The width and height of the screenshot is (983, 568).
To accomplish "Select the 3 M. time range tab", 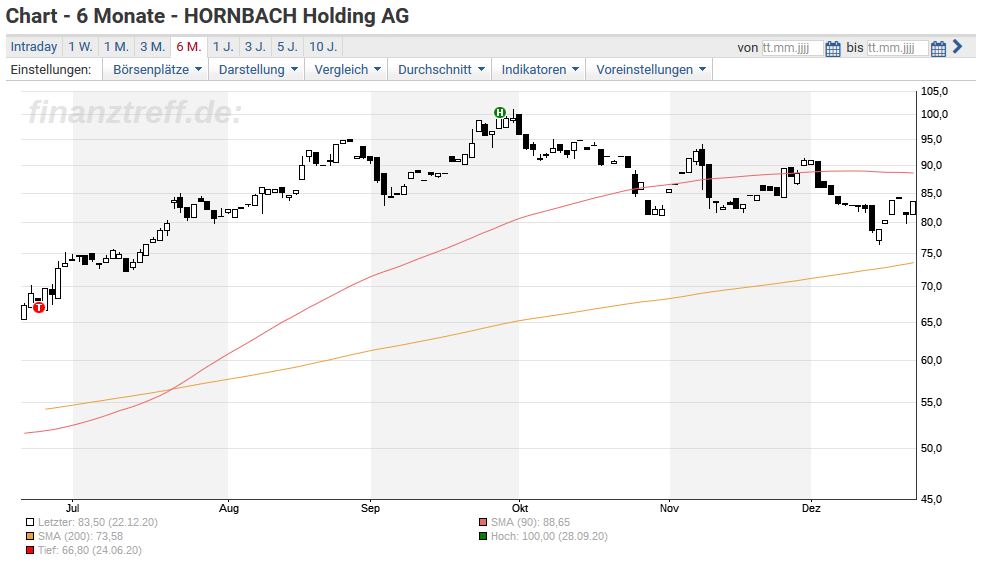I will tap(152, 47).
